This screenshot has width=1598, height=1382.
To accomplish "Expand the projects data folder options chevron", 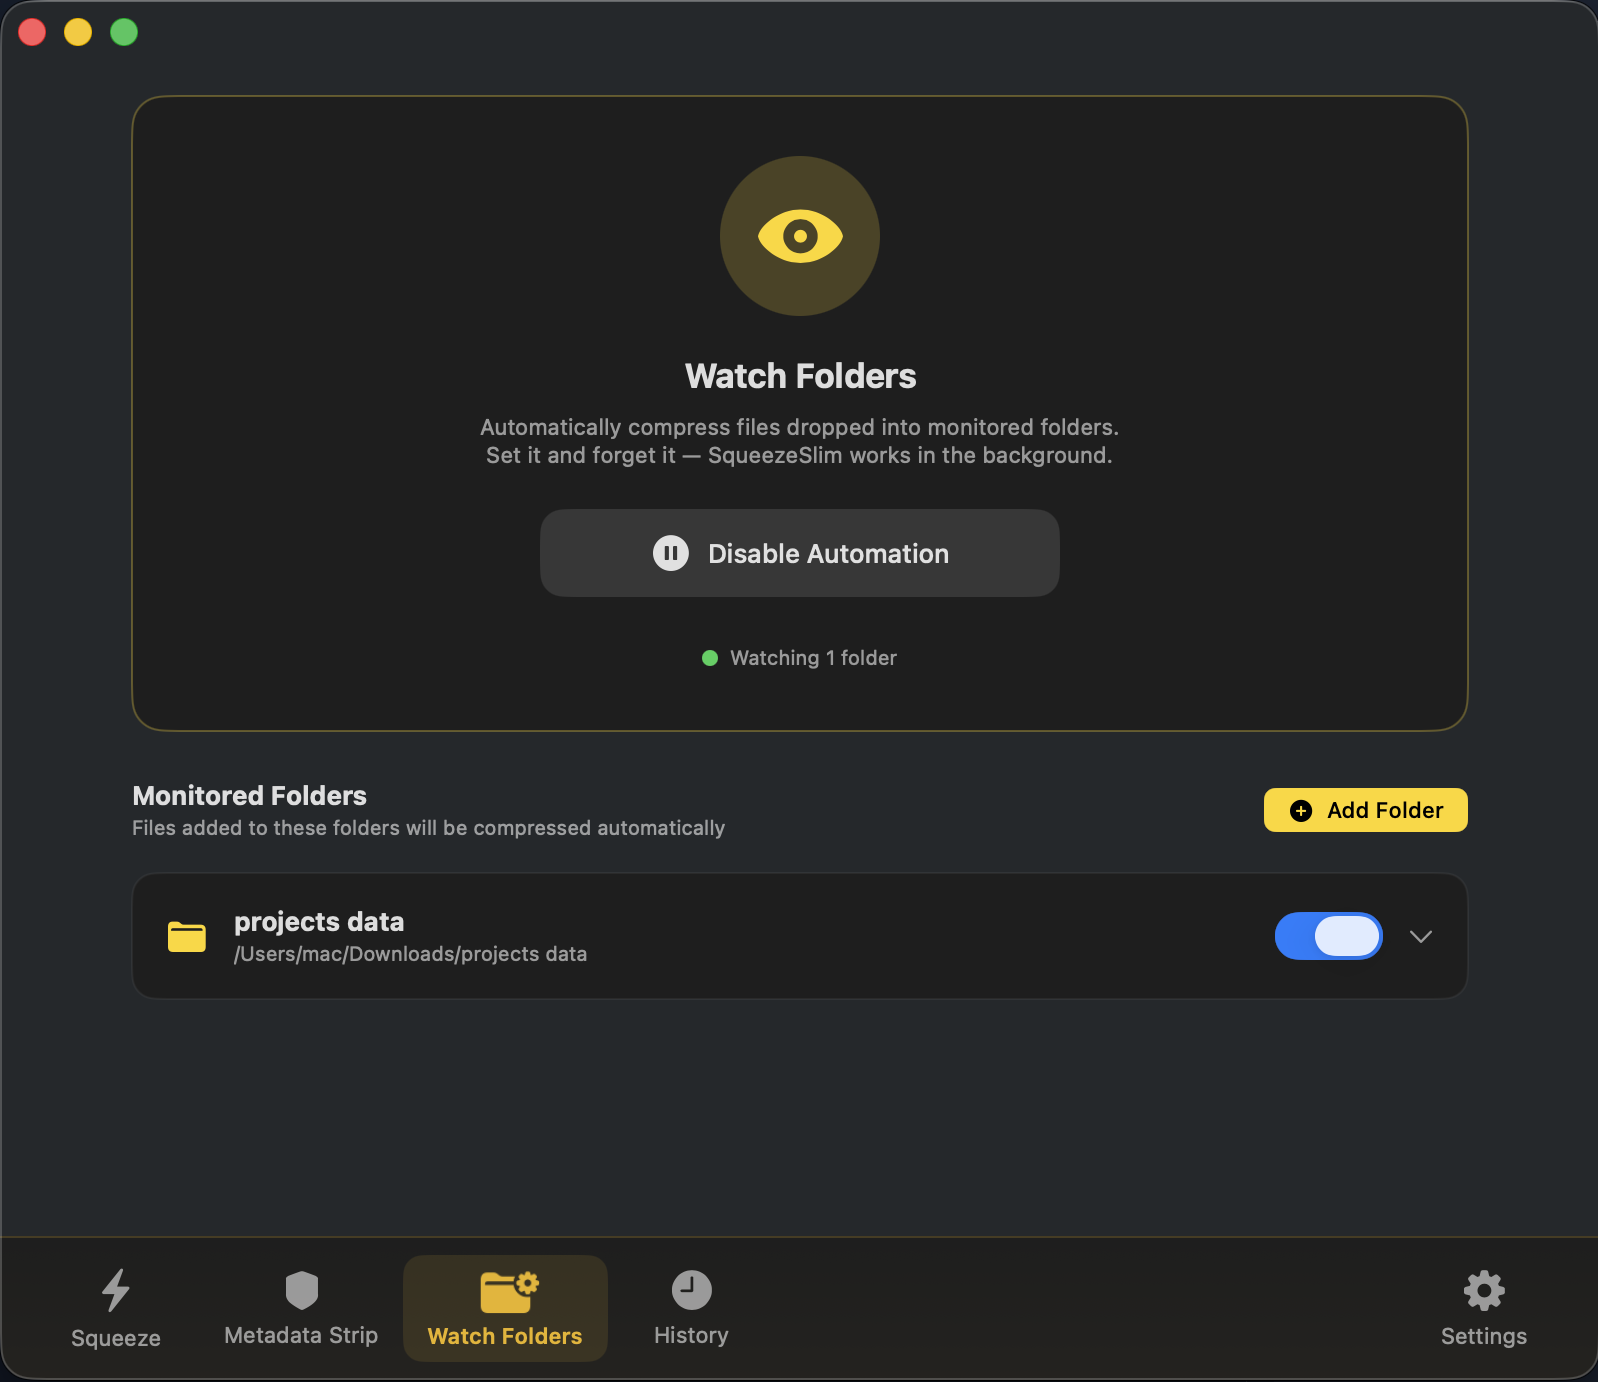I will tap(1420, 936).
